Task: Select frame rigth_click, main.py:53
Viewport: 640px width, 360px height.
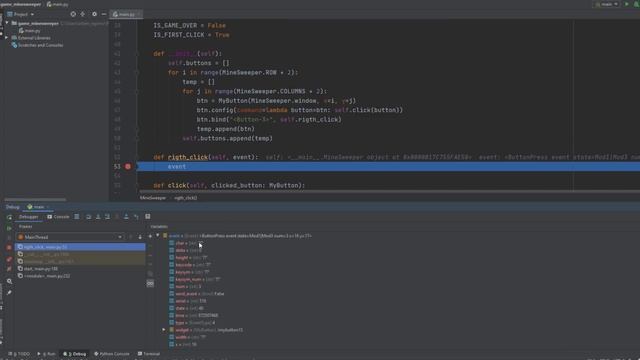Action: pyautogui.click(x=80, y=247)
